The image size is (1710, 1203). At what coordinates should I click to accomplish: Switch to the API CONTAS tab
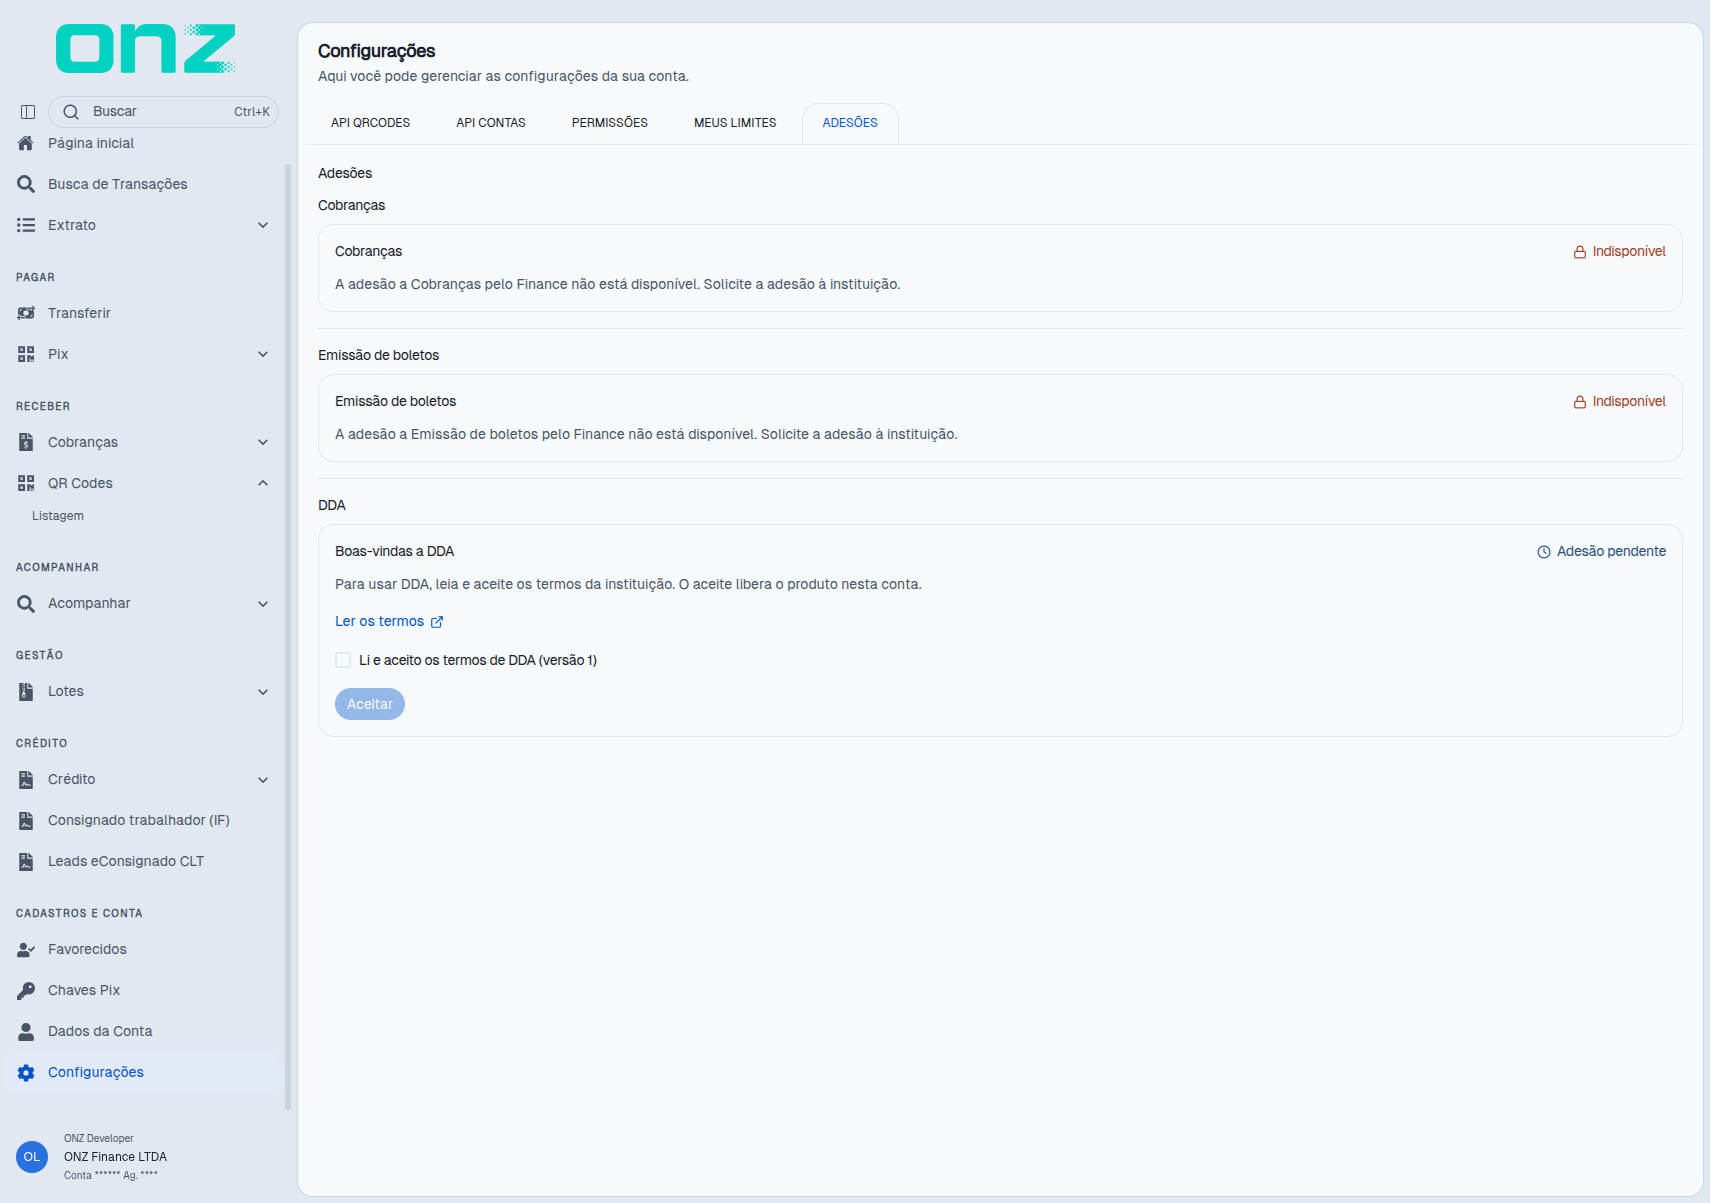(x=491, y=123)
